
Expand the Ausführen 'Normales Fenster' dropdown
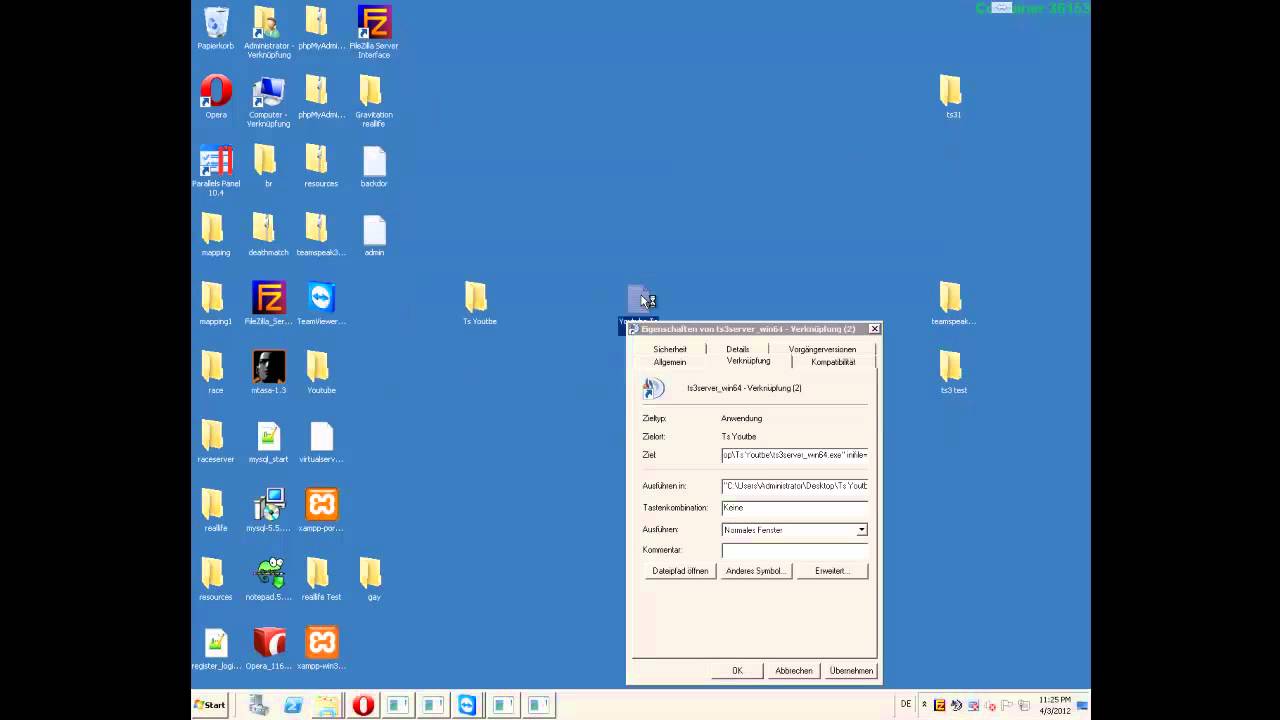tap(861, 530)
